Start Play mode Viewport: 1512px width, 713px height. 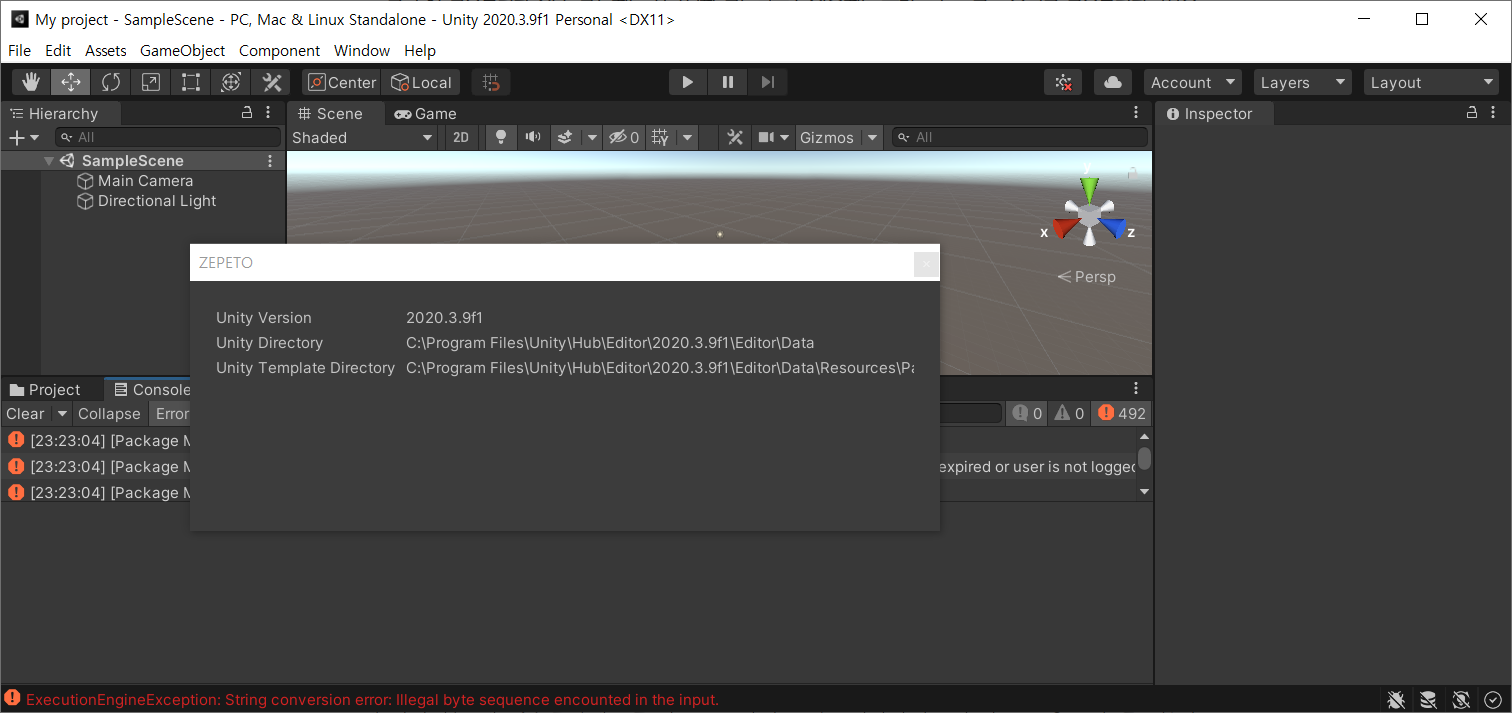coord(687,82)
